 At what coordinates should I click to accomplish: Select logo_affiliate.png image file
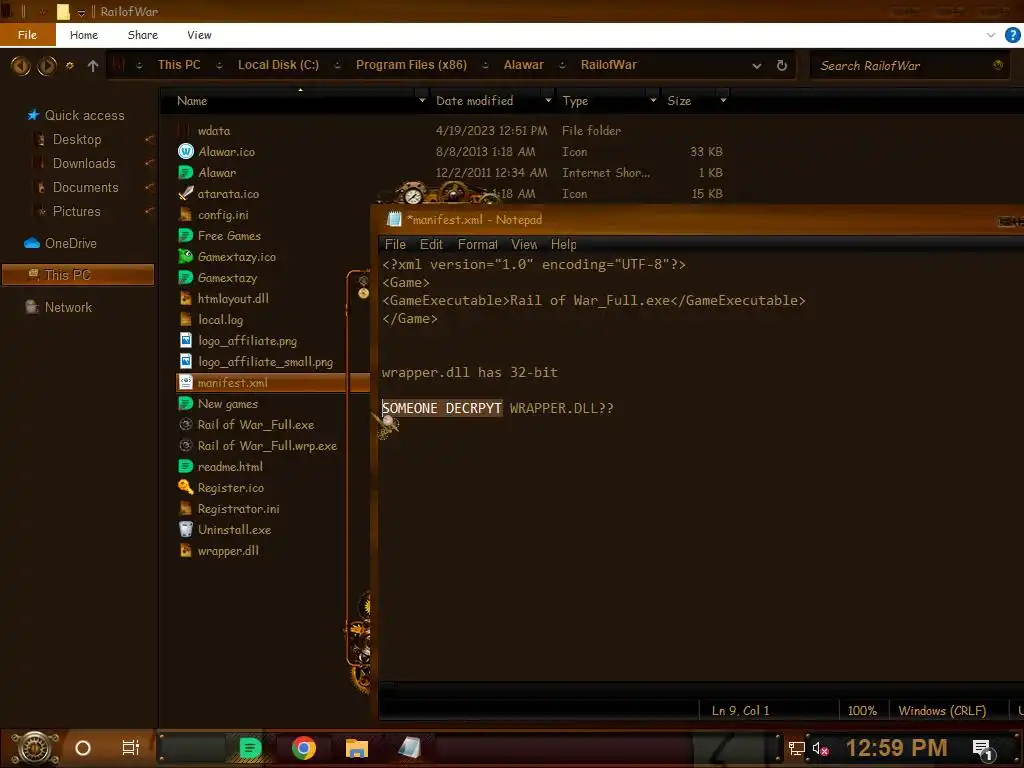point(247,340)
